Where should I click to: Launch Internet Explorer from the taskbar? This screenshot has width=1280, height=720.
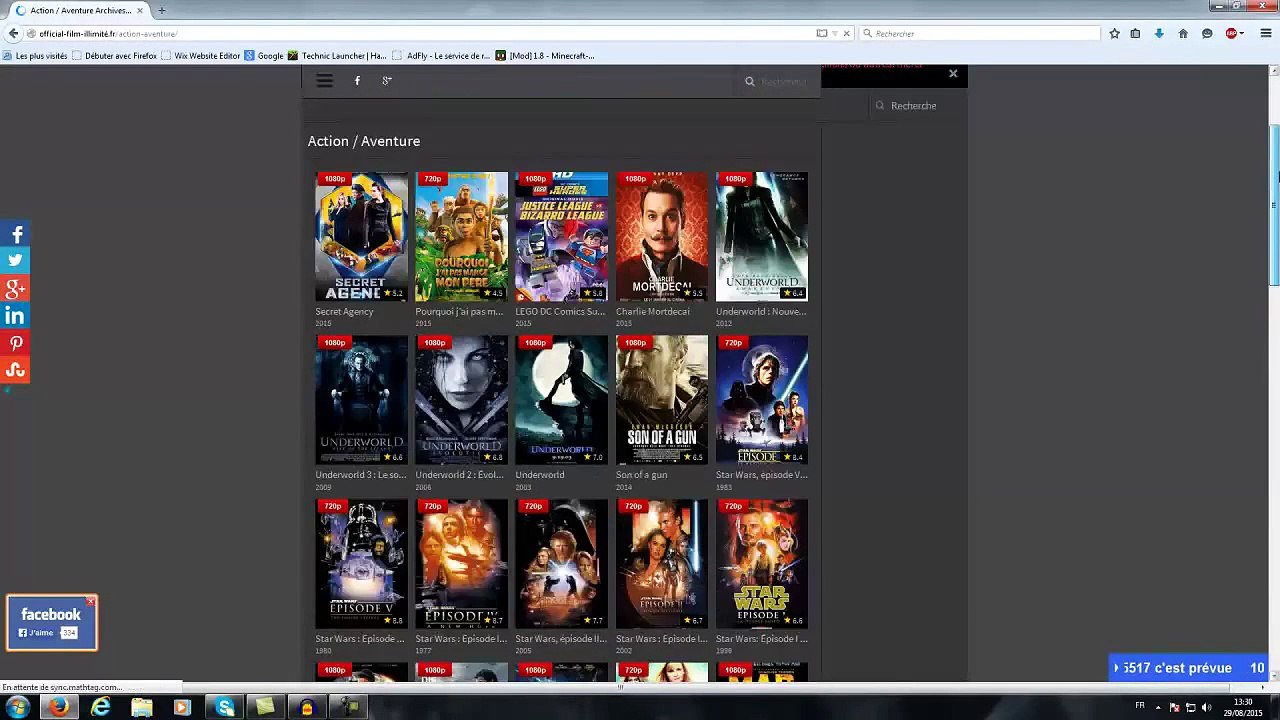coord(101,707)
